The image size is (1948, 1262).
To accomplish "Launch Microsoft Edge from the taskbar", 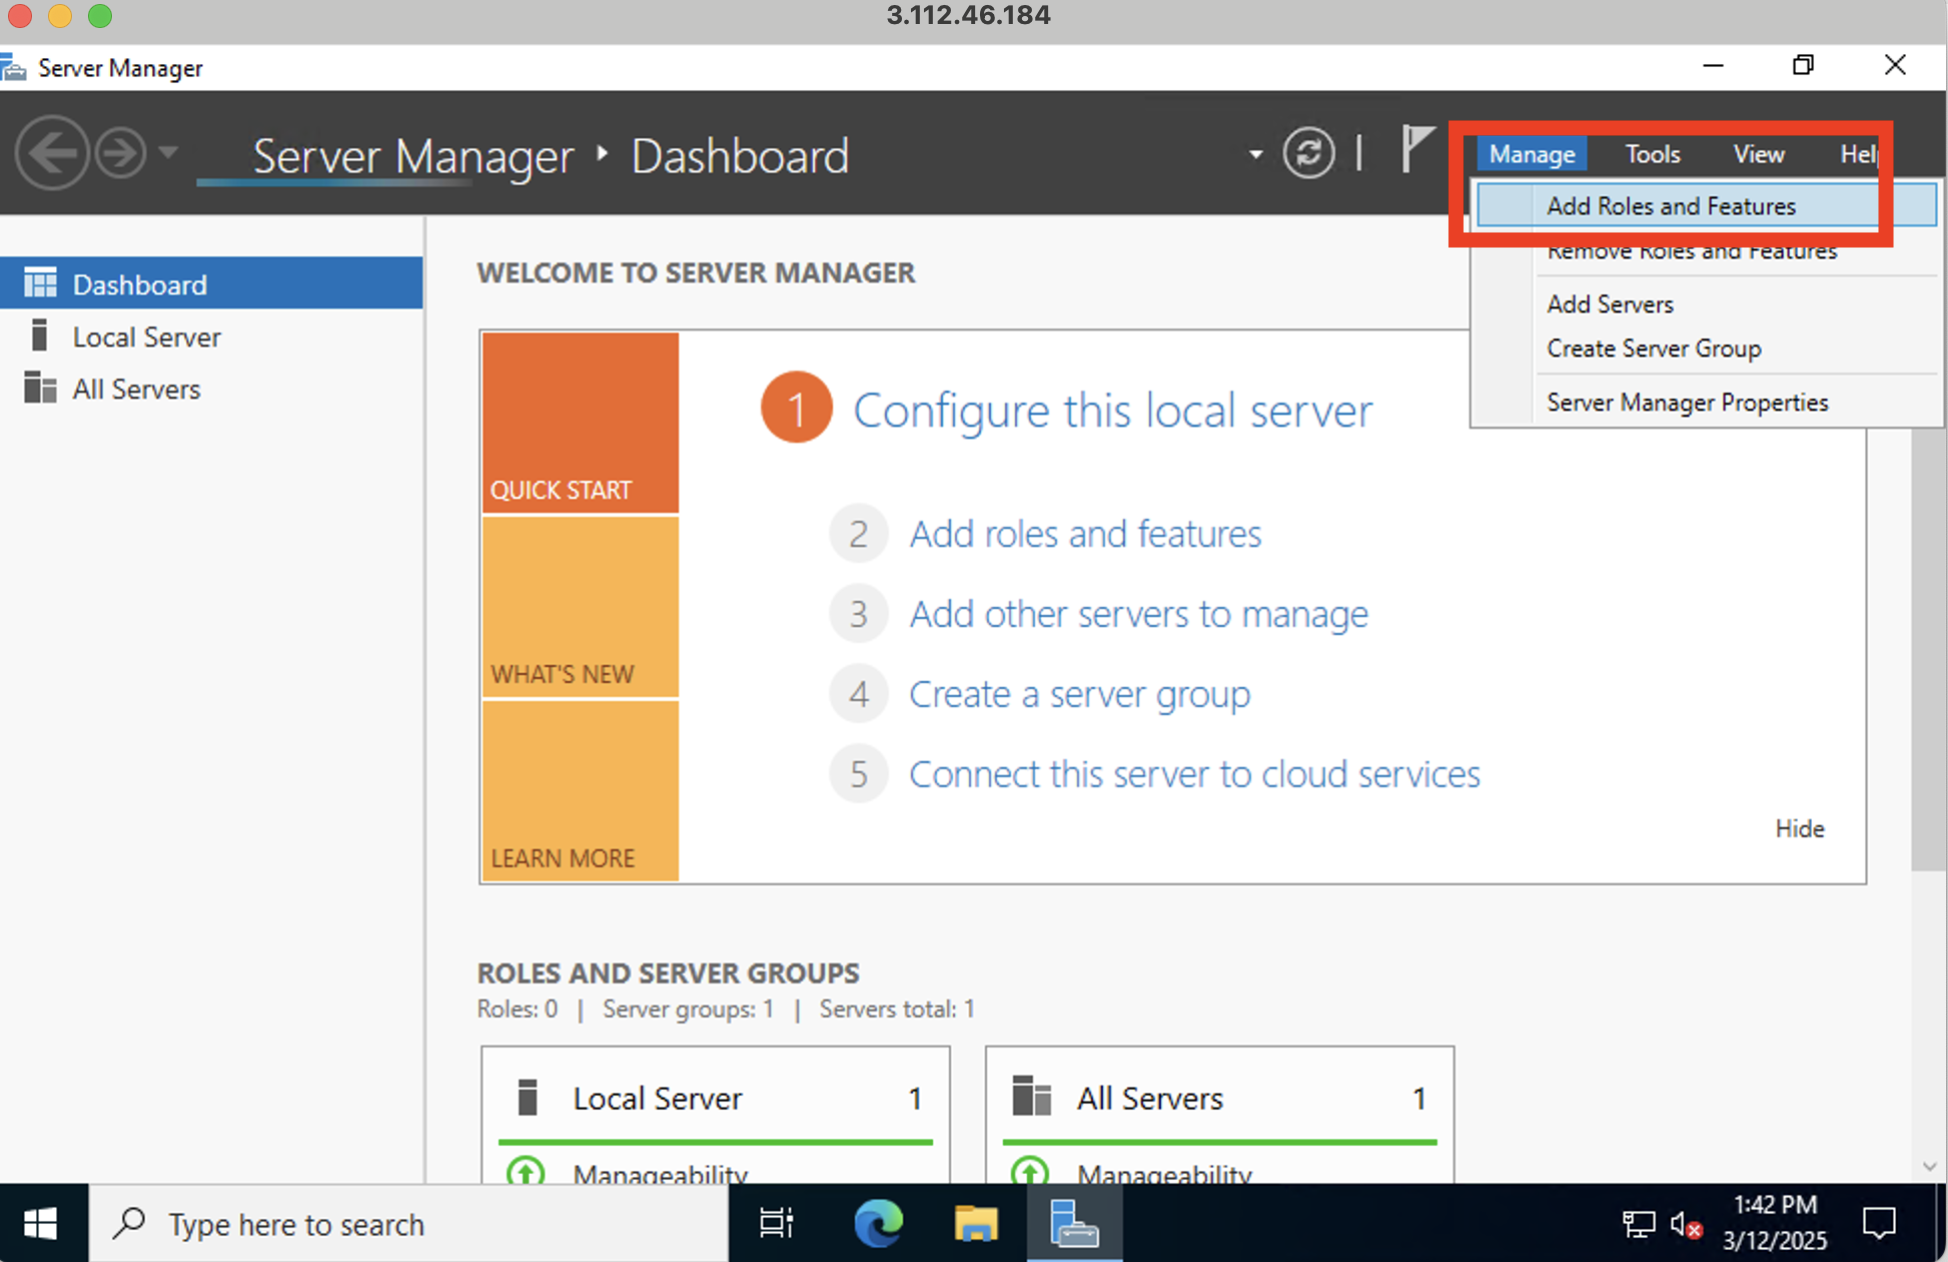I will pos(878,1223).
